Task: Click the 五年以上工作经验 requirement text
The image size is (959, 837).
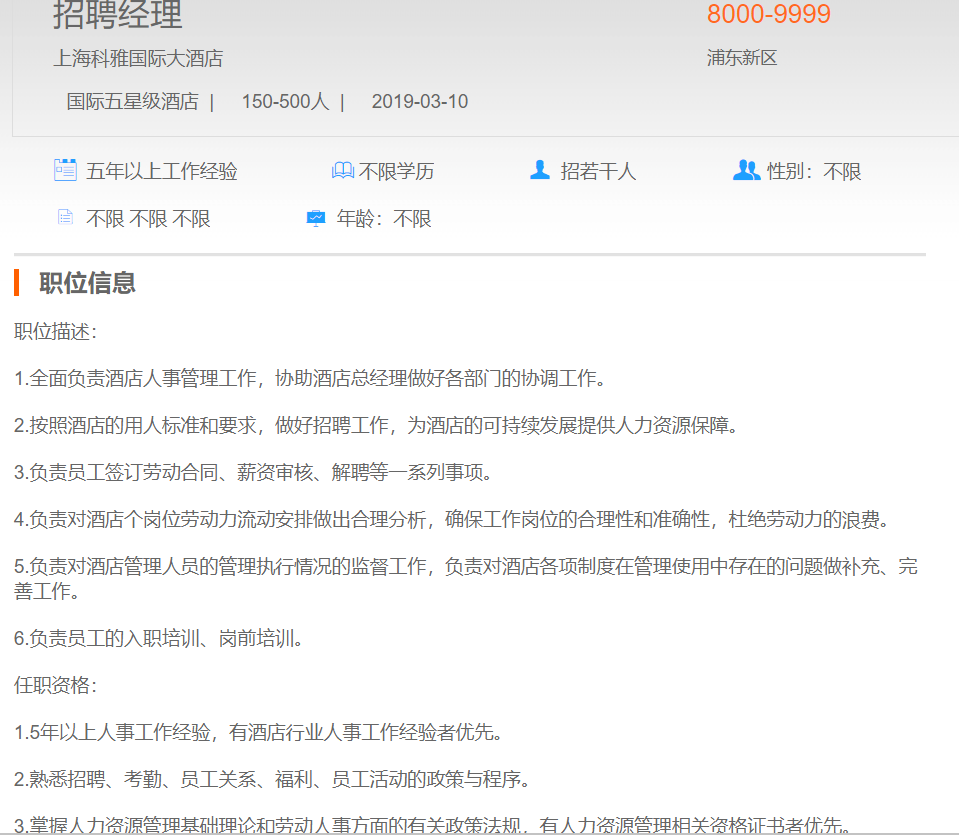Action: pyautogui.click(x=162, y=172)
